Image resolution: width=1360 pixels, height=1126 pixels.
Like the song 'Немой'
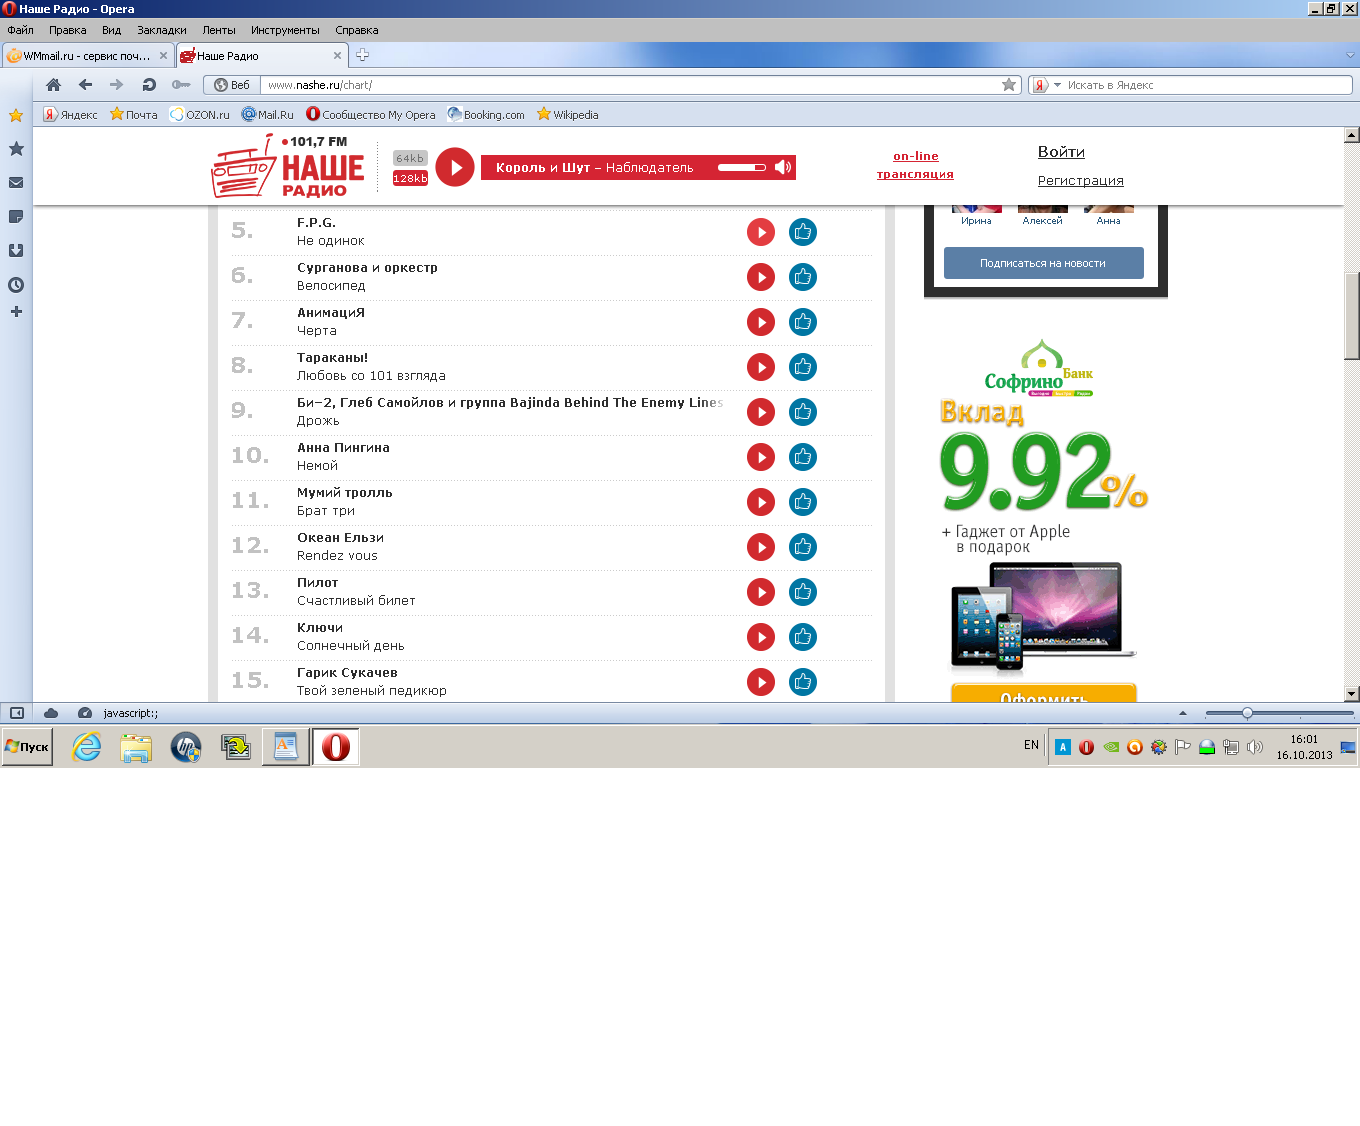tap(803, 457)
